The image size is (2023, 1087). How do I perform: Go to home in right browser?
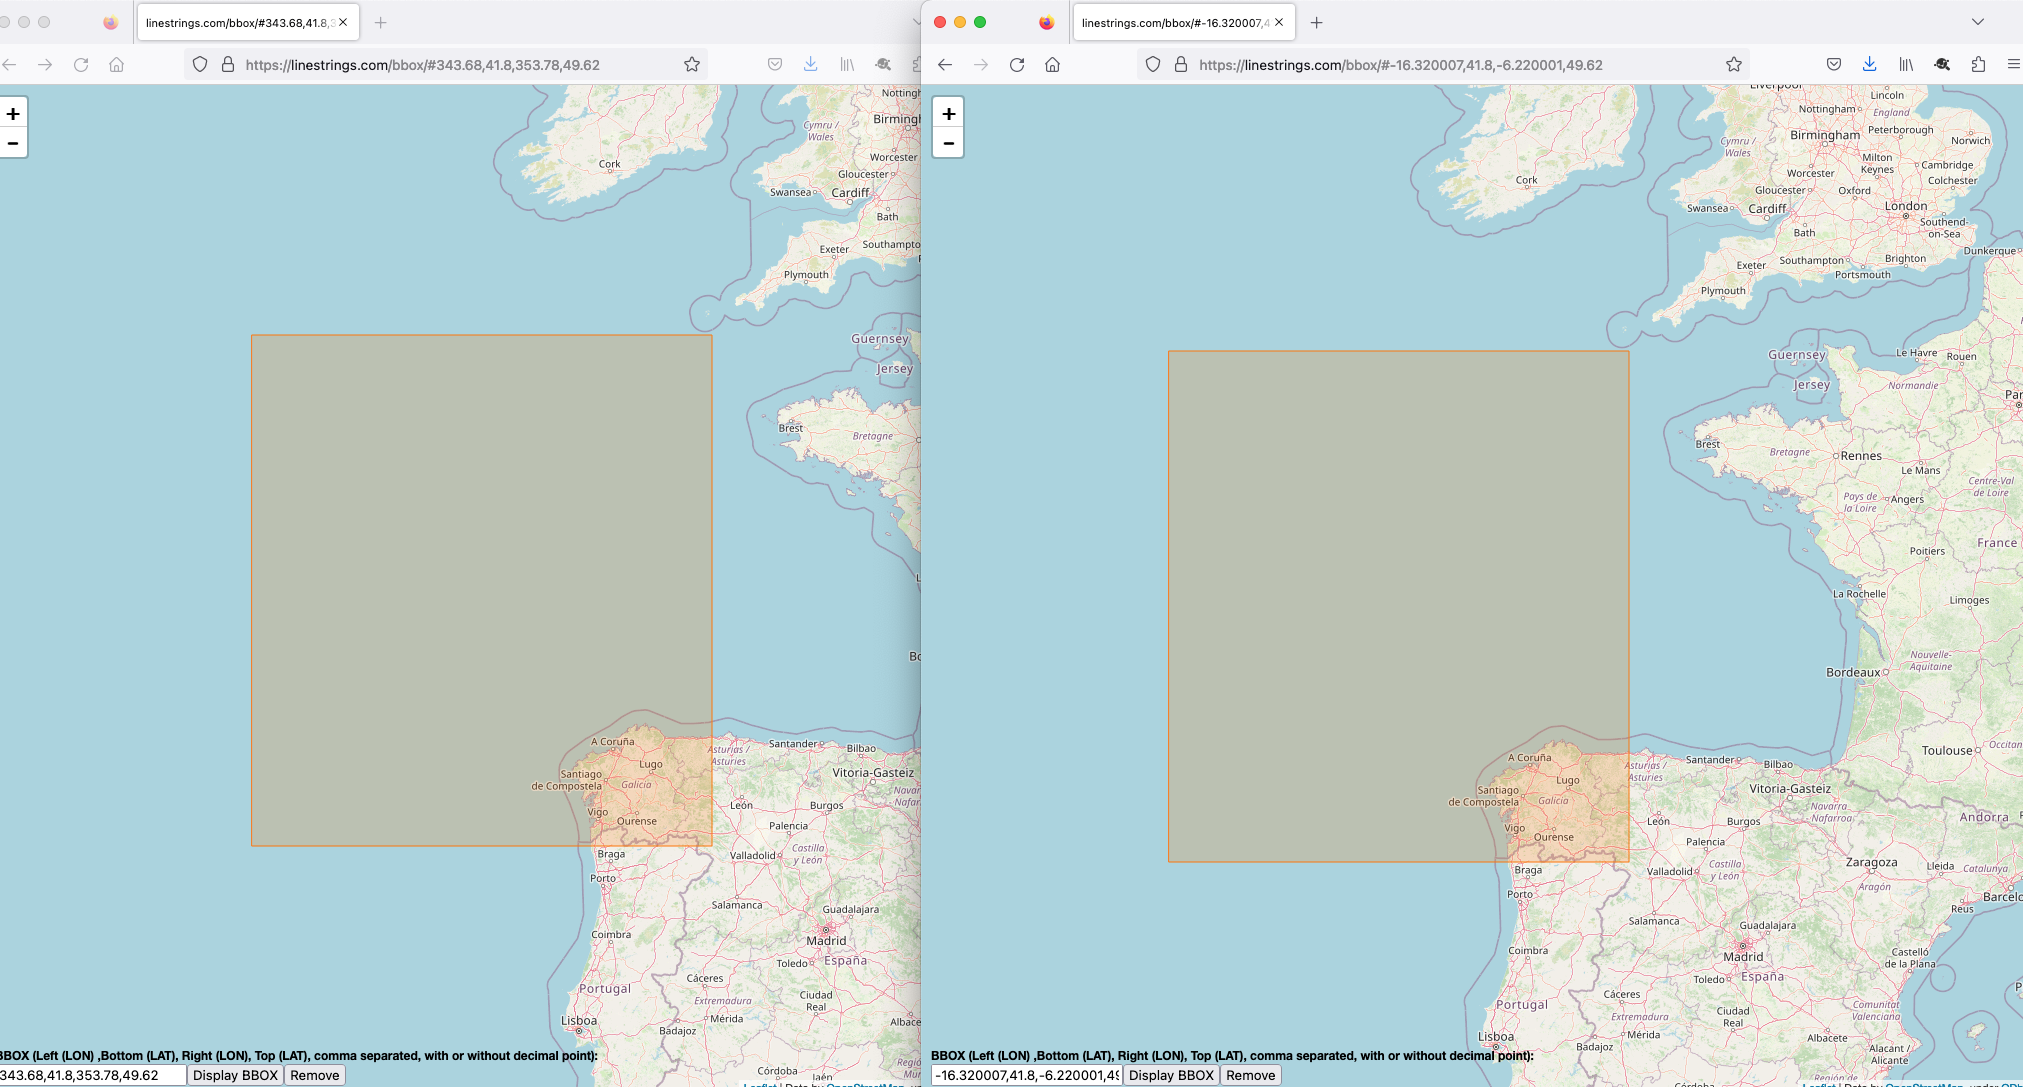(1052, 65)
